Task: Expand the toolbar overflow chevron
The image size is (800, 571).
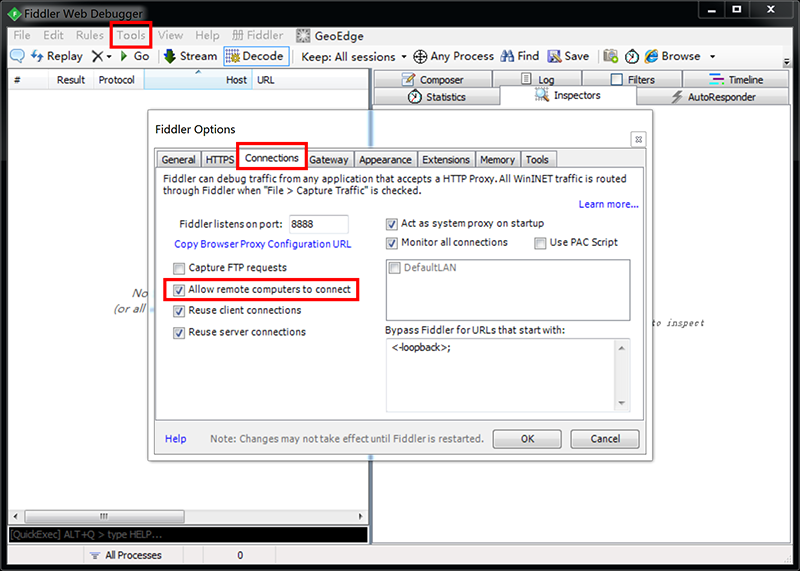Action: pyautogui.click(x=786, y=62)
